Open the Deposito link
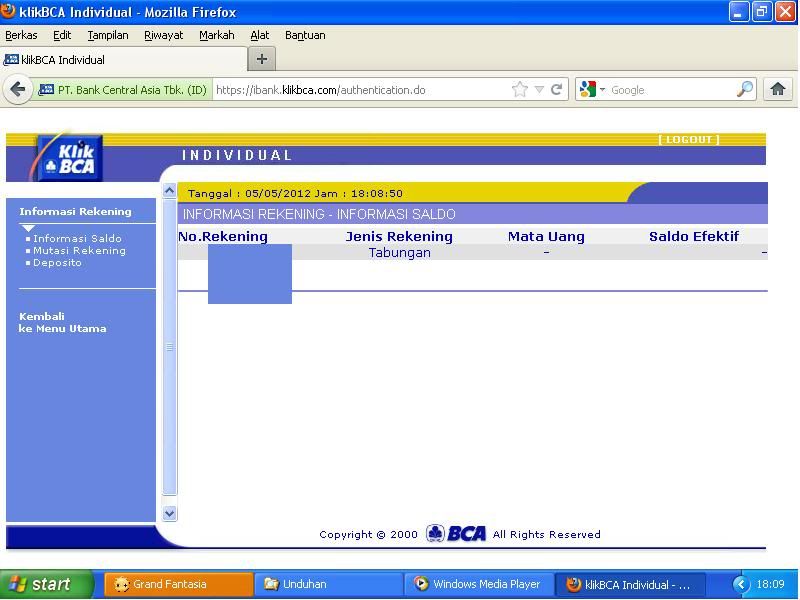The image size is (800, 600). [57, 263]
